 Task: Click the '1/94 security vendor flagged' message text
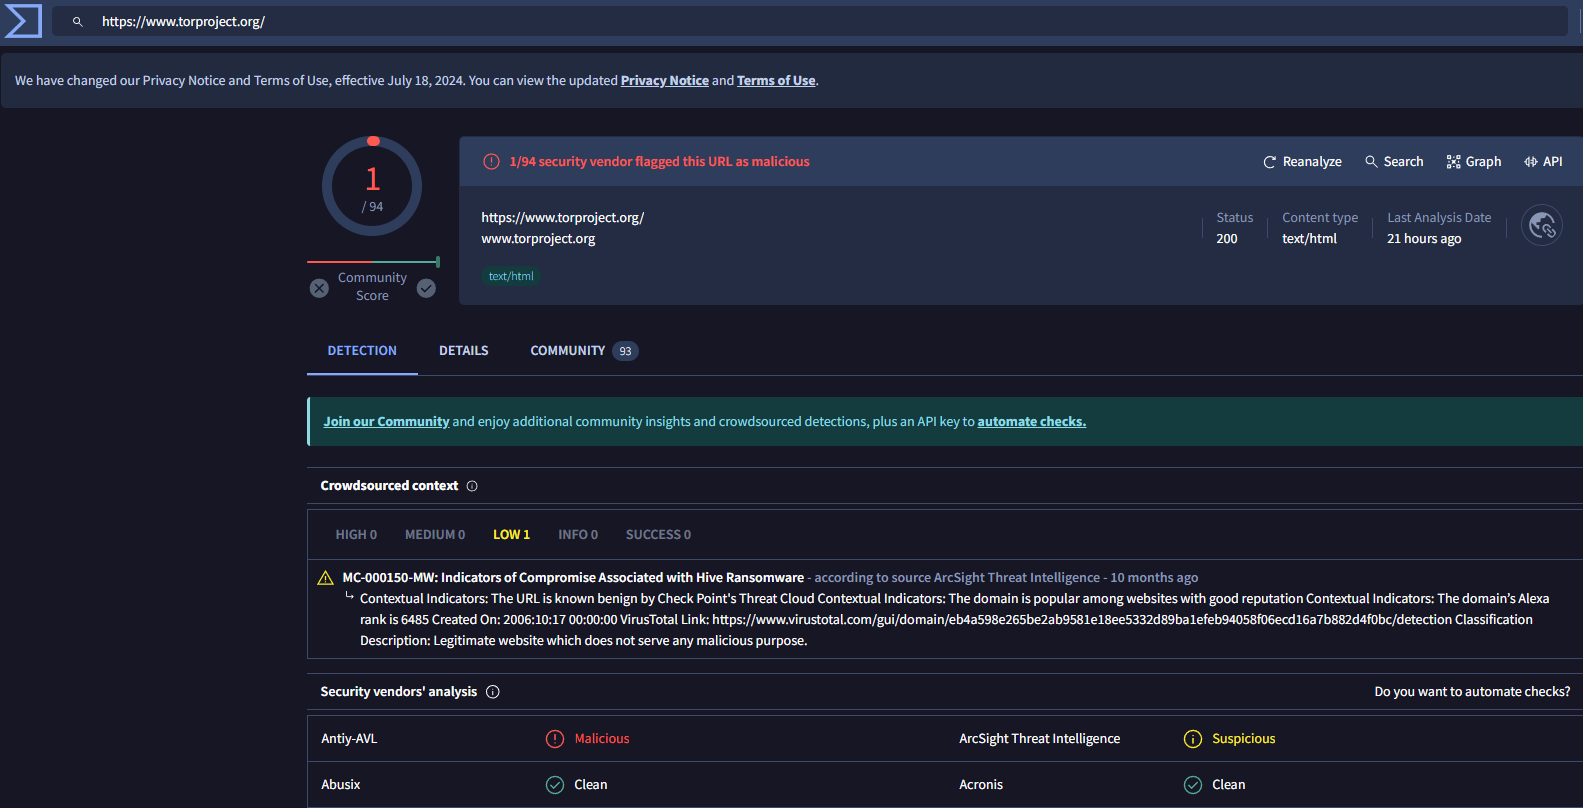pos(659,162)
